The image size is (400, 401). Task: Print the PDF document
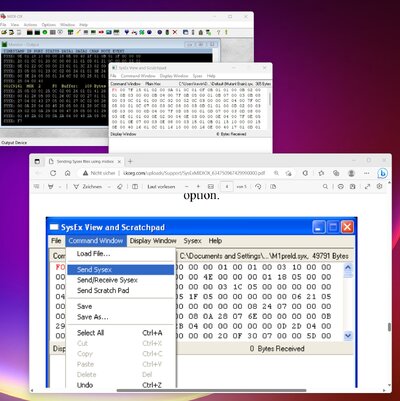[341, 186]
